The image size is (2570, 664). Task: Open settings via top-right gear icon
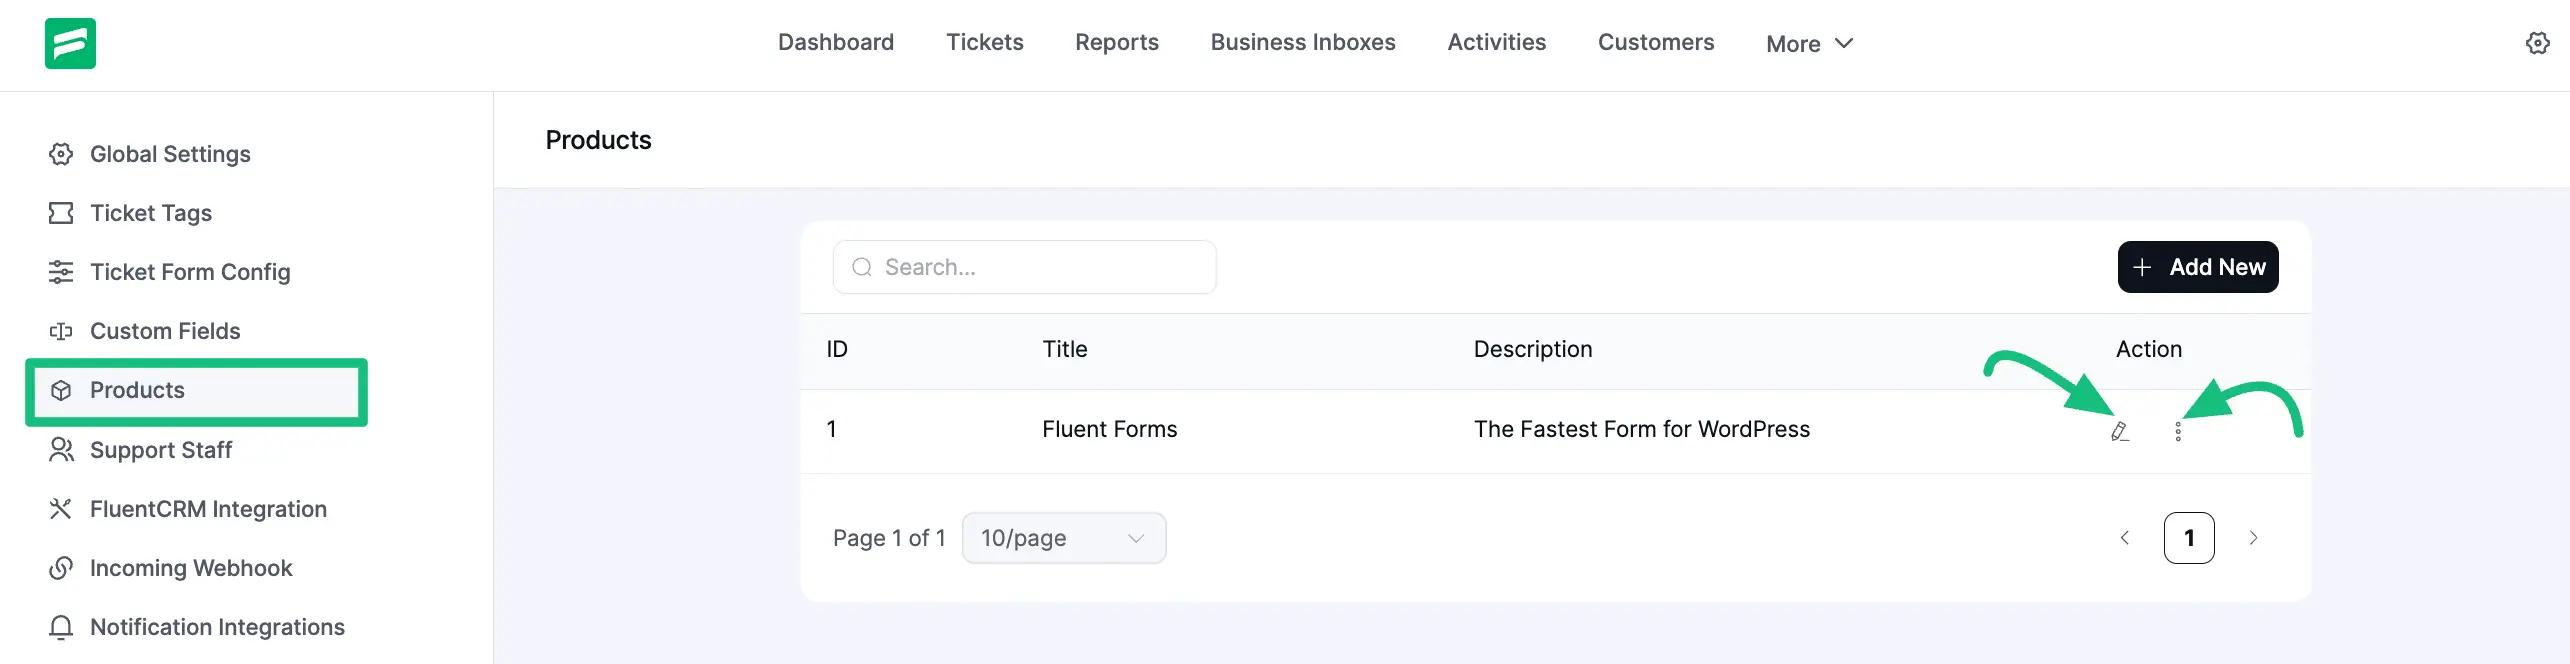coord(2537,43)
